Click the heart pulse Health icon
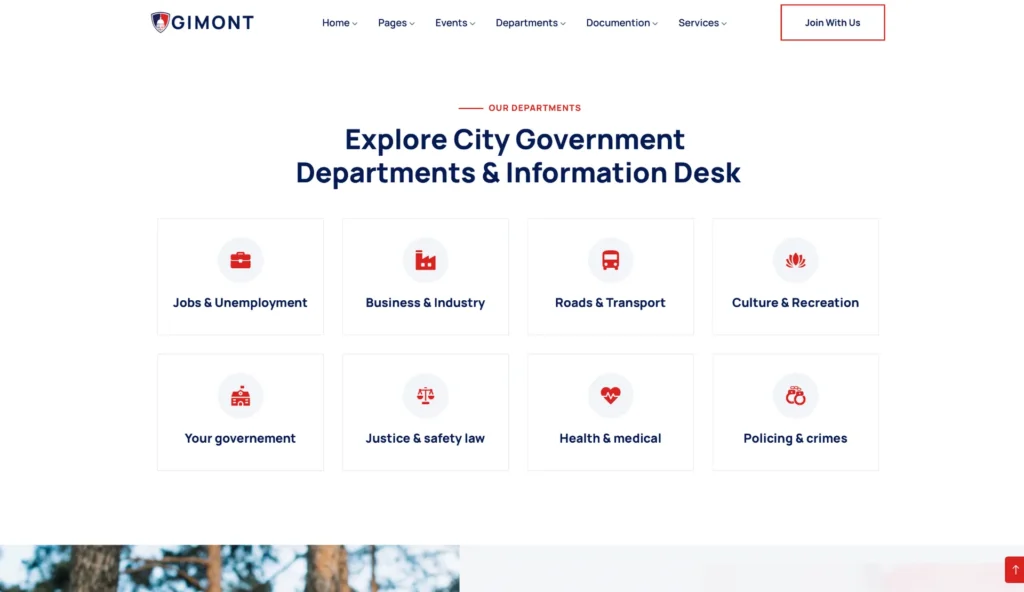Viewport: 1024px width, 592px height. point(610,396)
